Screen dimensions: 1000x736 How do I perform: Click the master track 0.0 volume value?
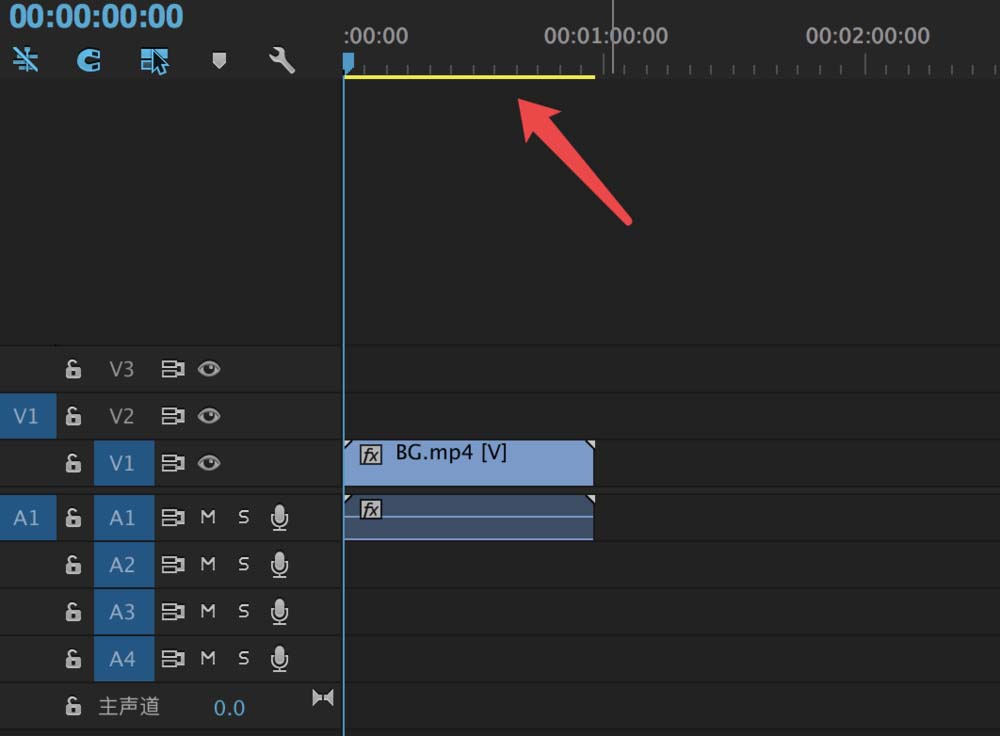[x=229, y=708]
